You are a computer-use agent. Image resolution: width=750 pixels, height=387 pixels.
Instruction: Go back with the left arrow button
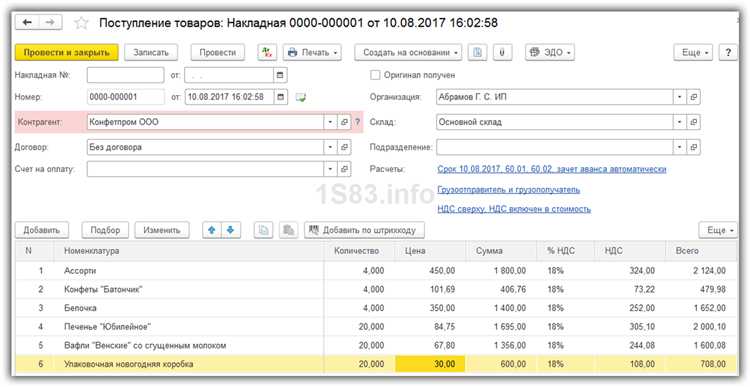(x=27, y=22)
